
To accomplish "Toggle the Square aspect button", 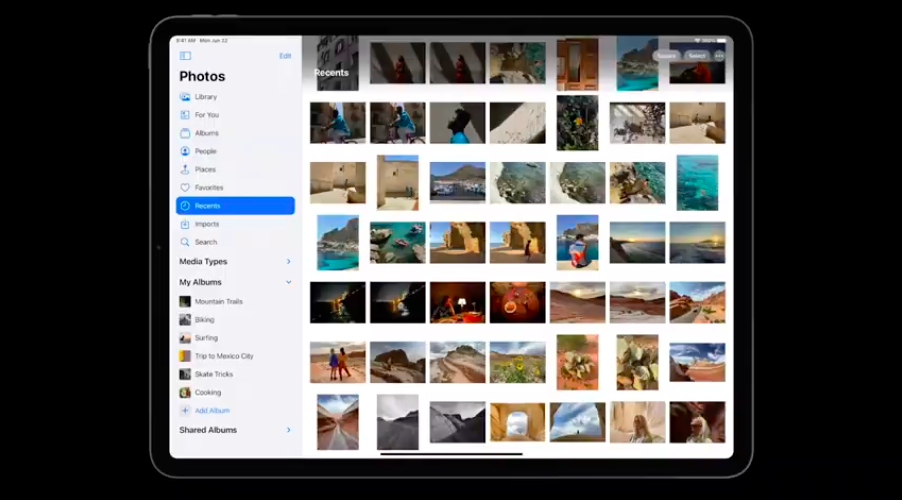I will (666, 56).
